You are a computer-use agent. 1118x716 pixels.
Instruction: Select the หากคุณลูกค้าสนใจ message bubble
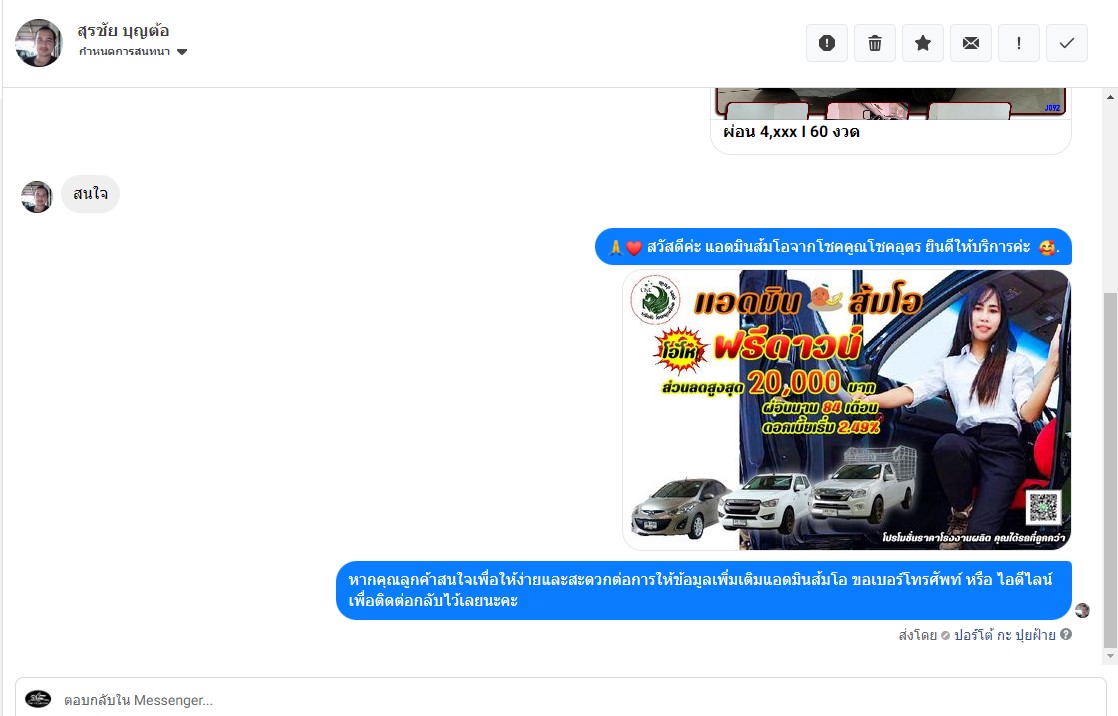(x=704, y=590)
